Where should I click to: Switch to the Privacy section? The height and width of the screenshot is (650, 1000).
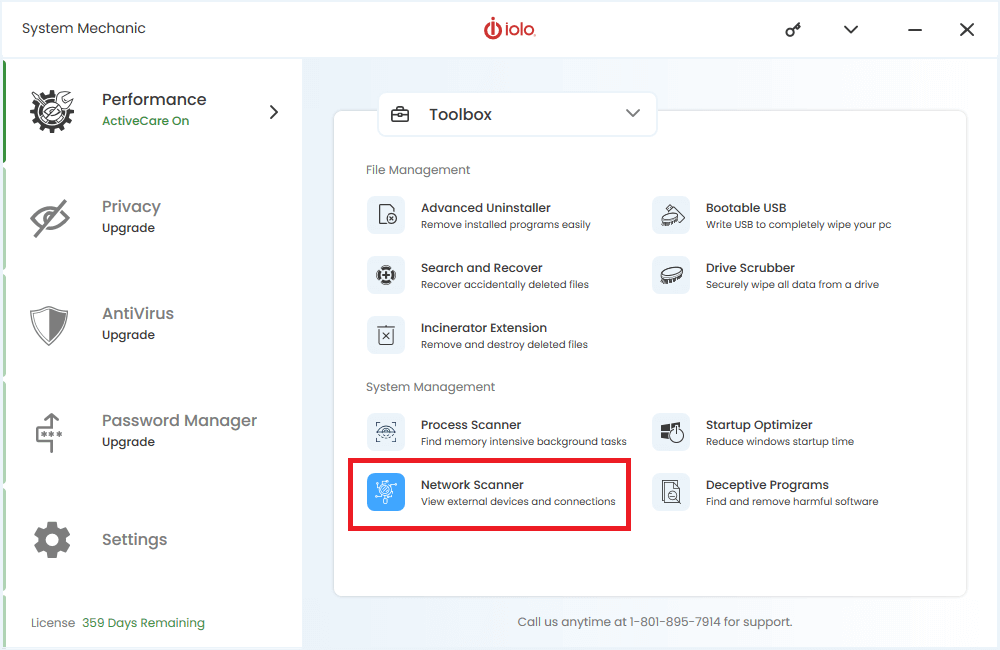pyautogui.click(x=130, y=216)
